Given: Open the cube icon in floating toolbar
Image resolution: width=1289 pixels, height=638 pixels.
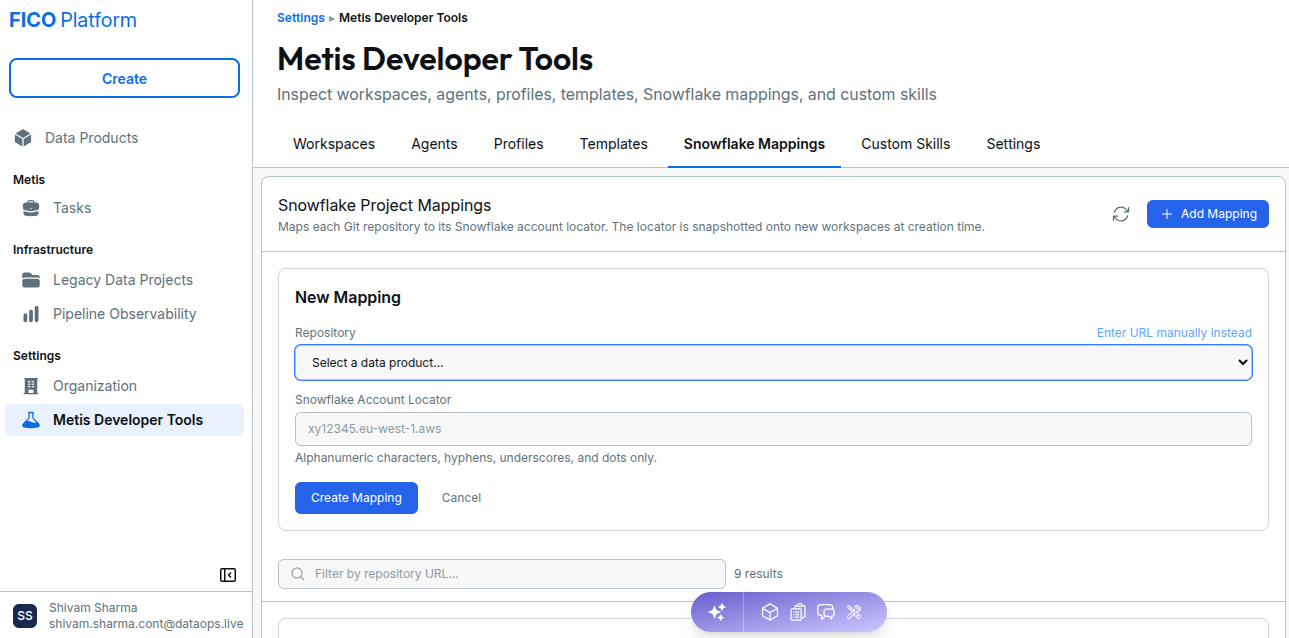Looking at the screenshot, I should (x=770, y=612).
